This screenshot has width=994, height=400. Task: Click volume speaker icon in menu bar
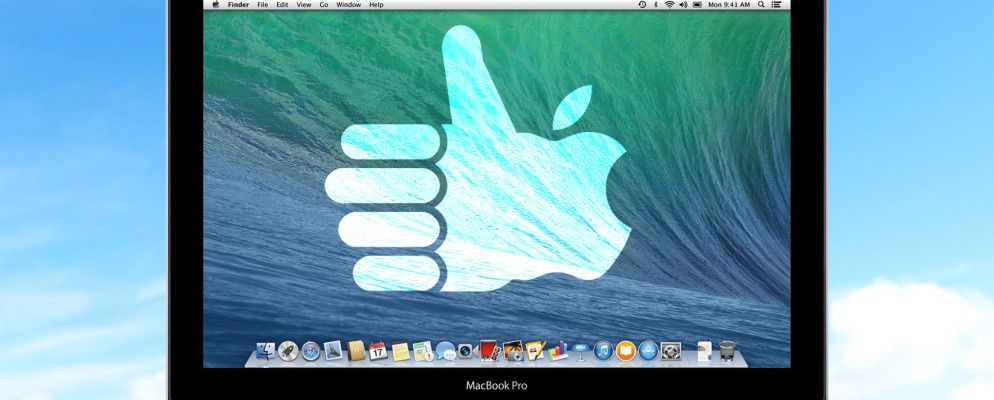point(683,4)
